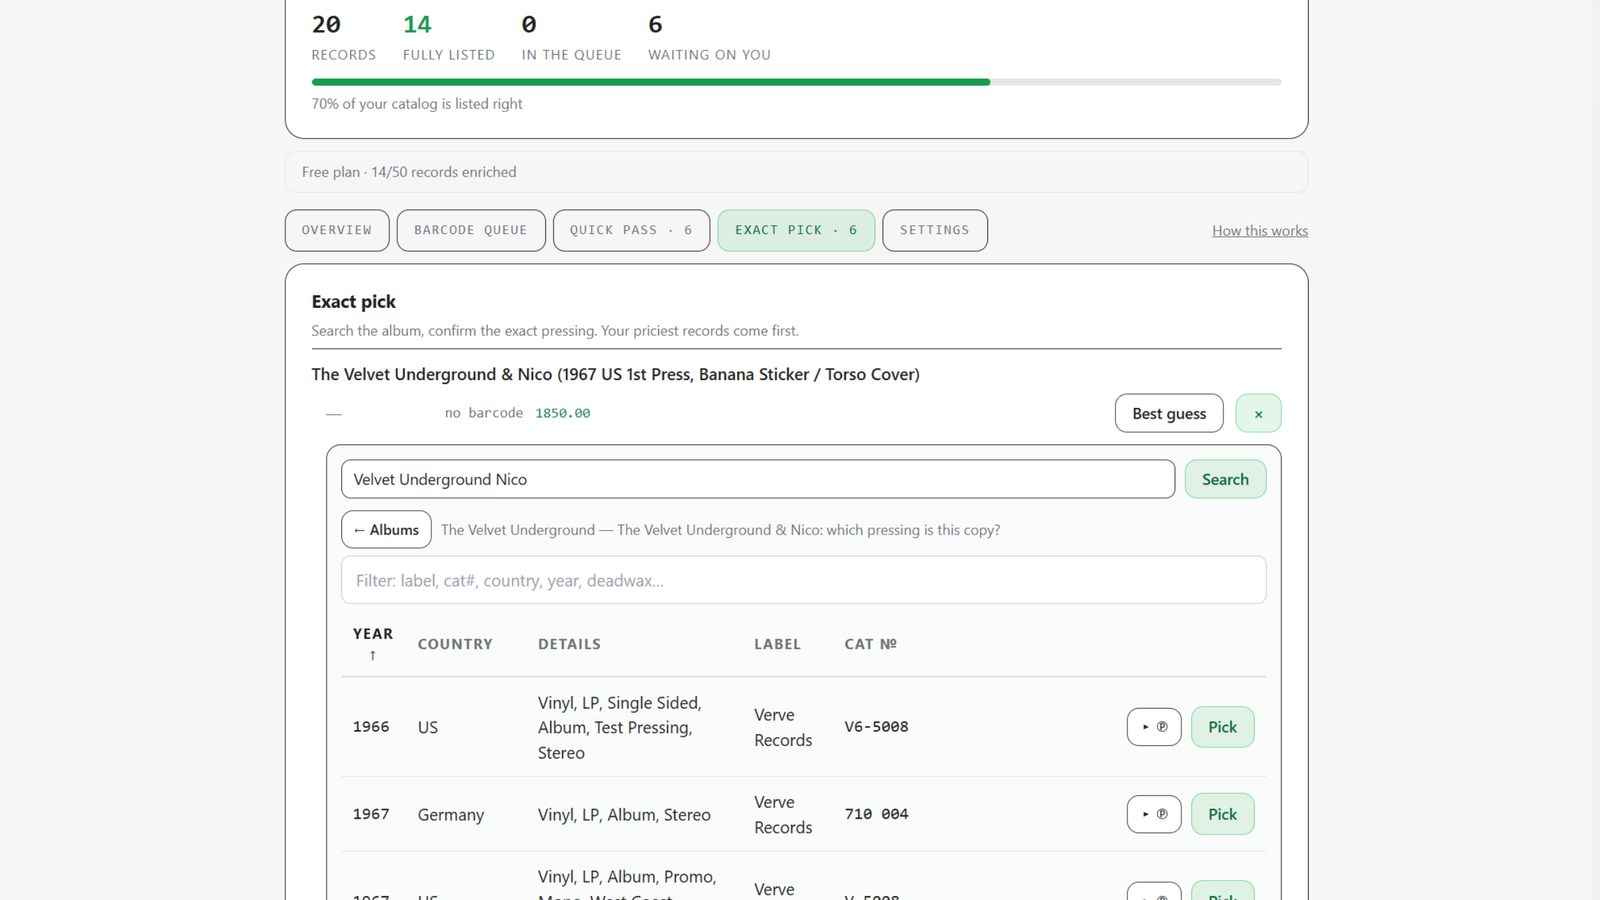
Task: Sort by the Cat № column header
Action: click(x=870, y=644)
